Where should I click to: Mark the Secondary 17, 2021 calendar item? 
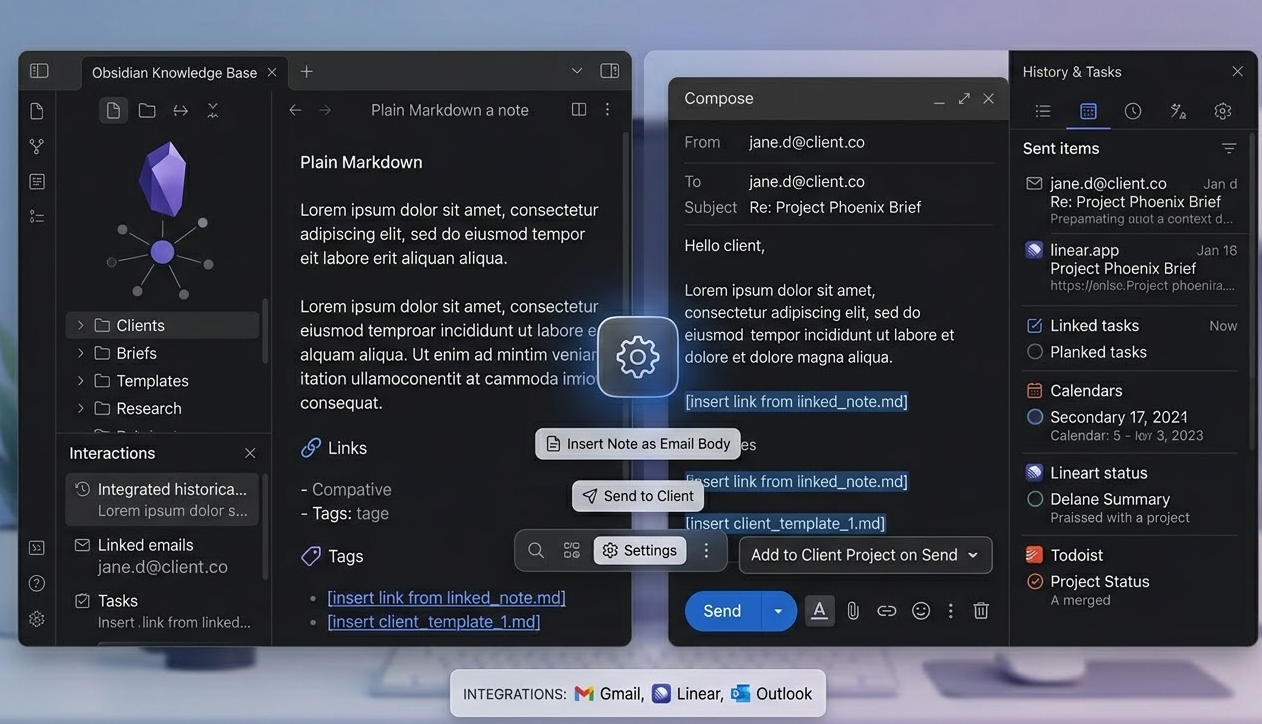[1035, 417]
